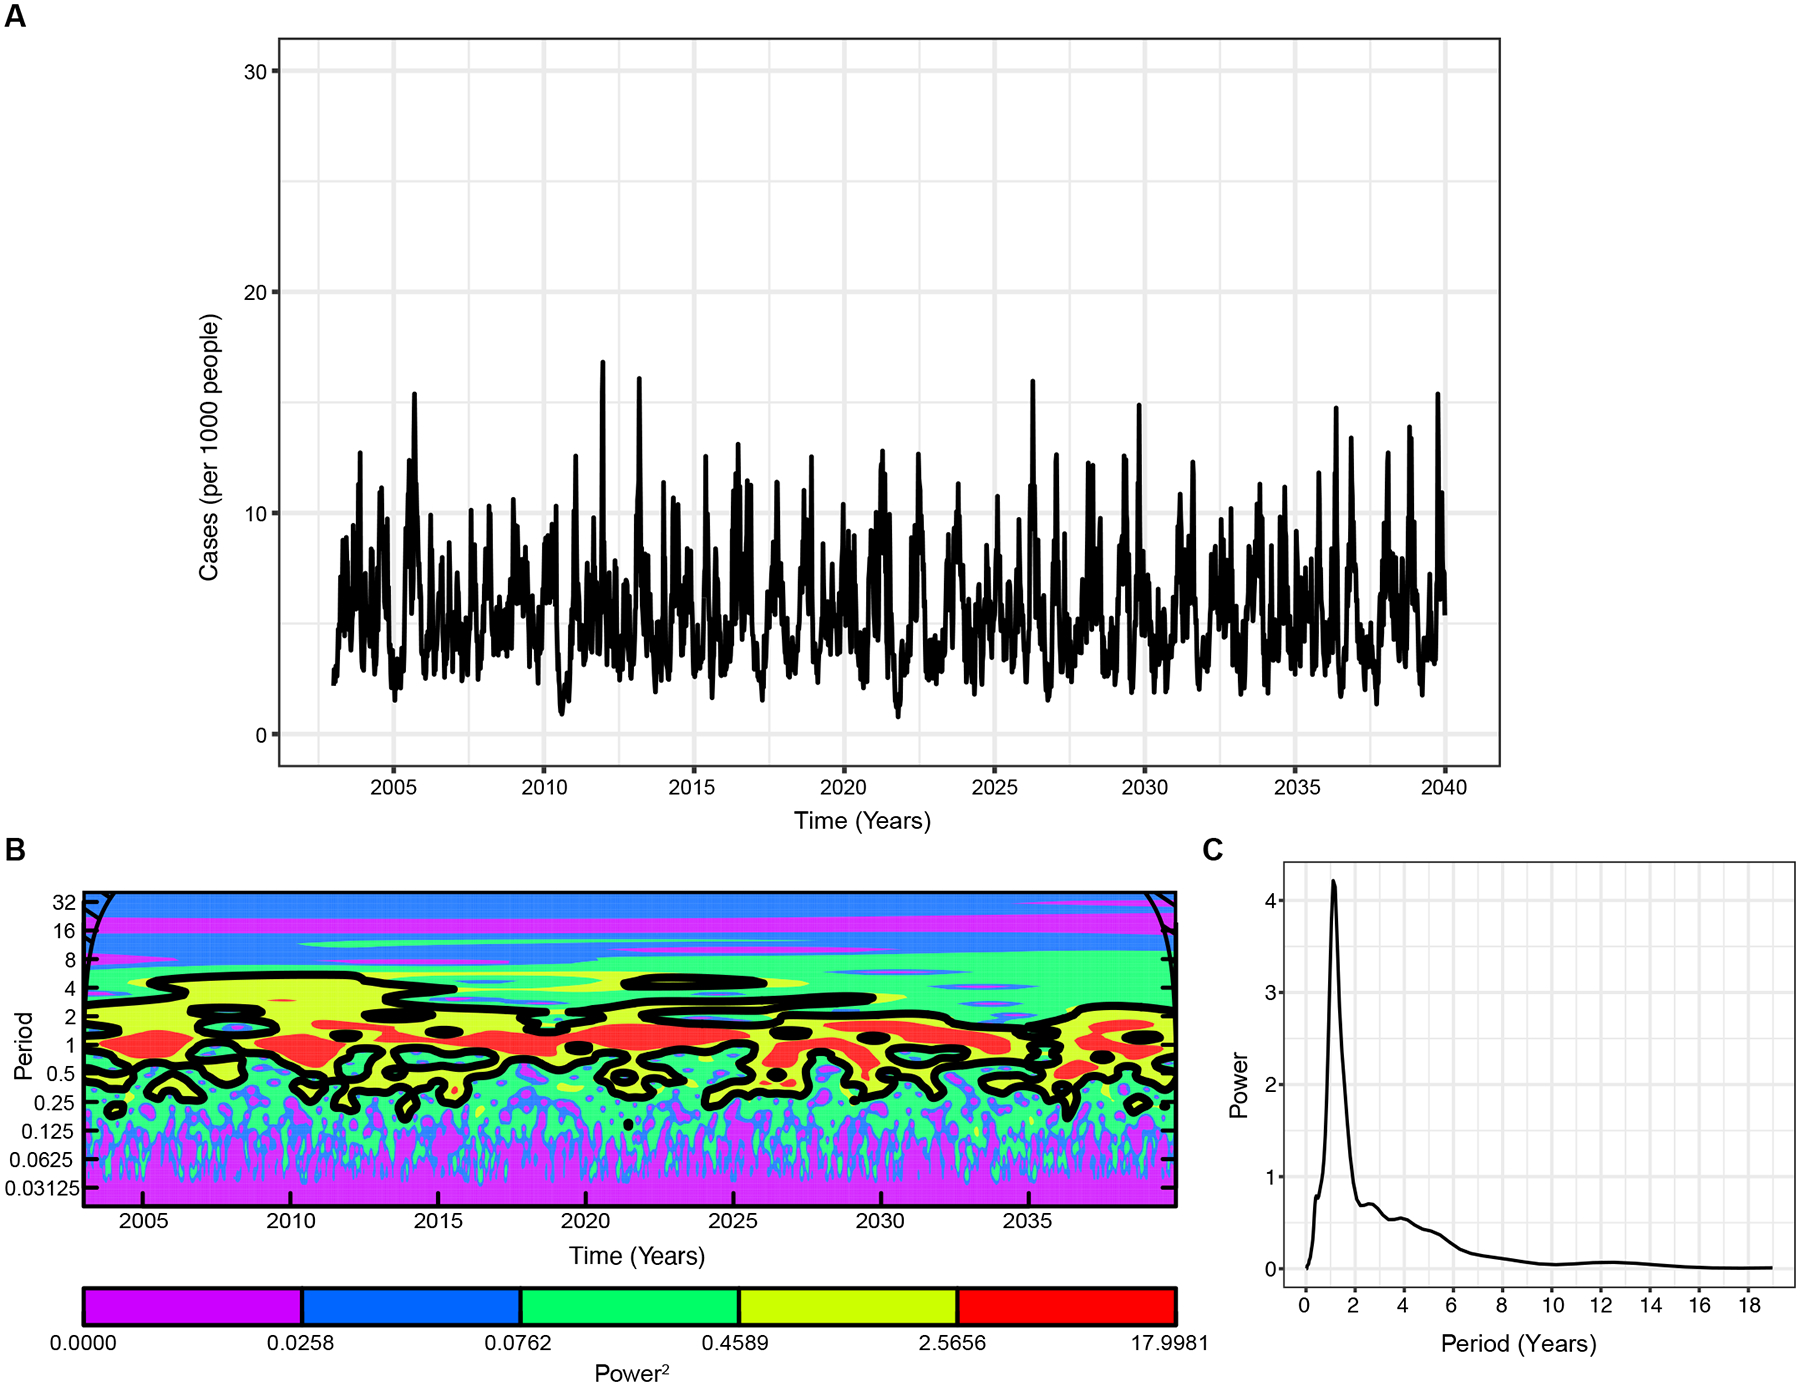Click the 2035 tick label in panel B
This screenshot has width=1800, height=1386.
coord(1028,1222)
